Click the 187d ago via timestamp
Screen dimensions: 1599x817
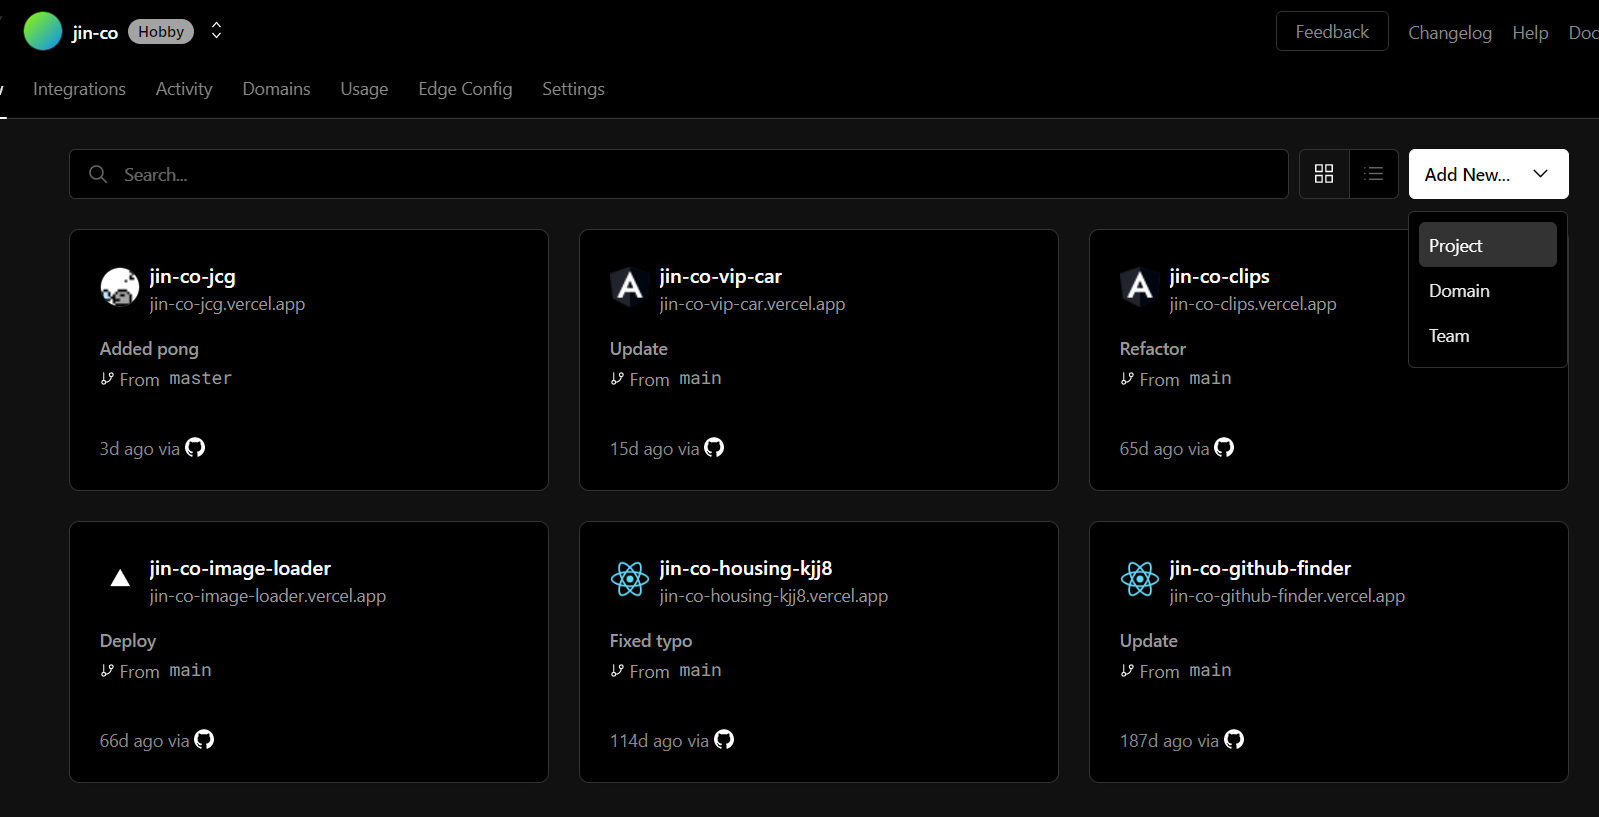pyautogui.click(x=1169, y=741)
